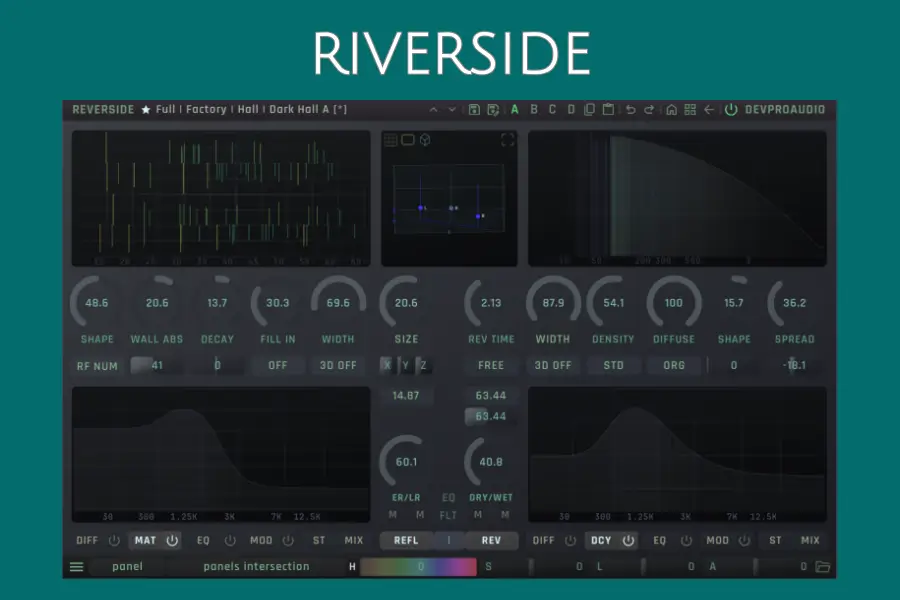Select the MAT tab
Screen dimensions: 900x600
(145, 540)
